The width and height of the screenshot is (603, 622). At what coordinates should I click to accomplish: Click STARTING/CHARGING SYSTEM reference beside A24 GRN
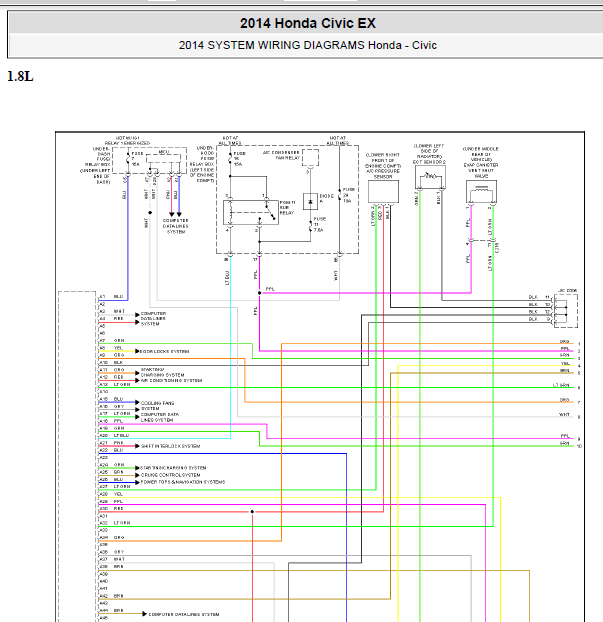click(173, 468)
